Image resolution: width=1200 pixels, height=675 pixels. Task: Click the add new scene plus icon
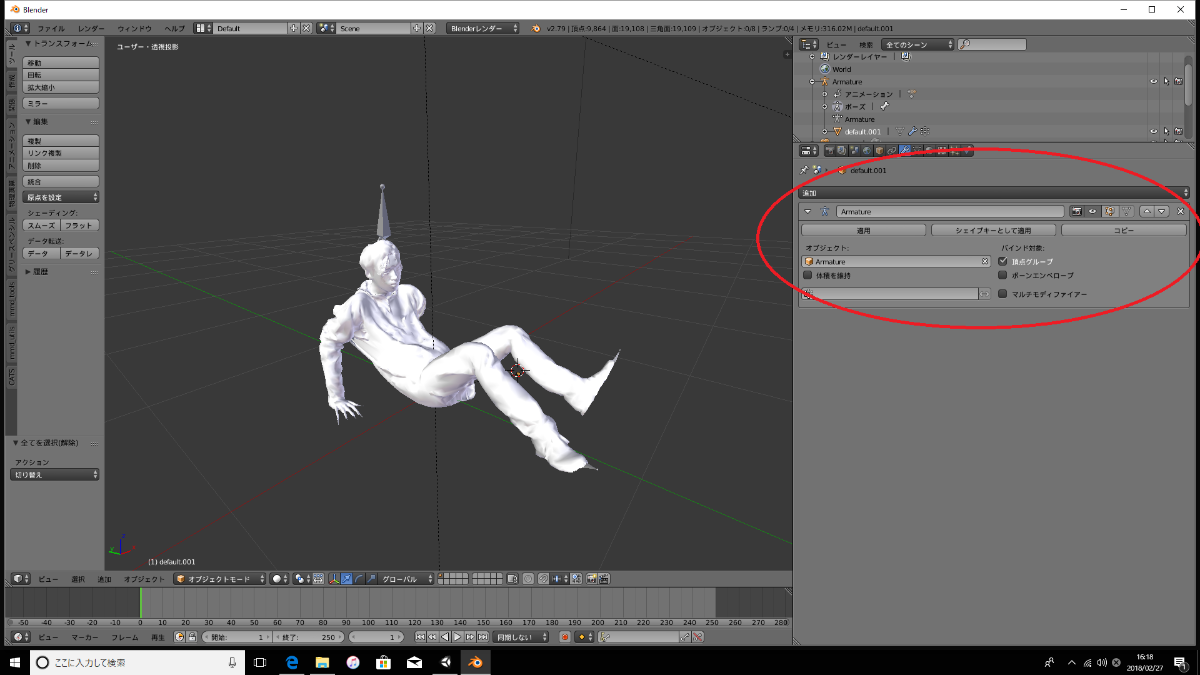[x=416, y=28]
